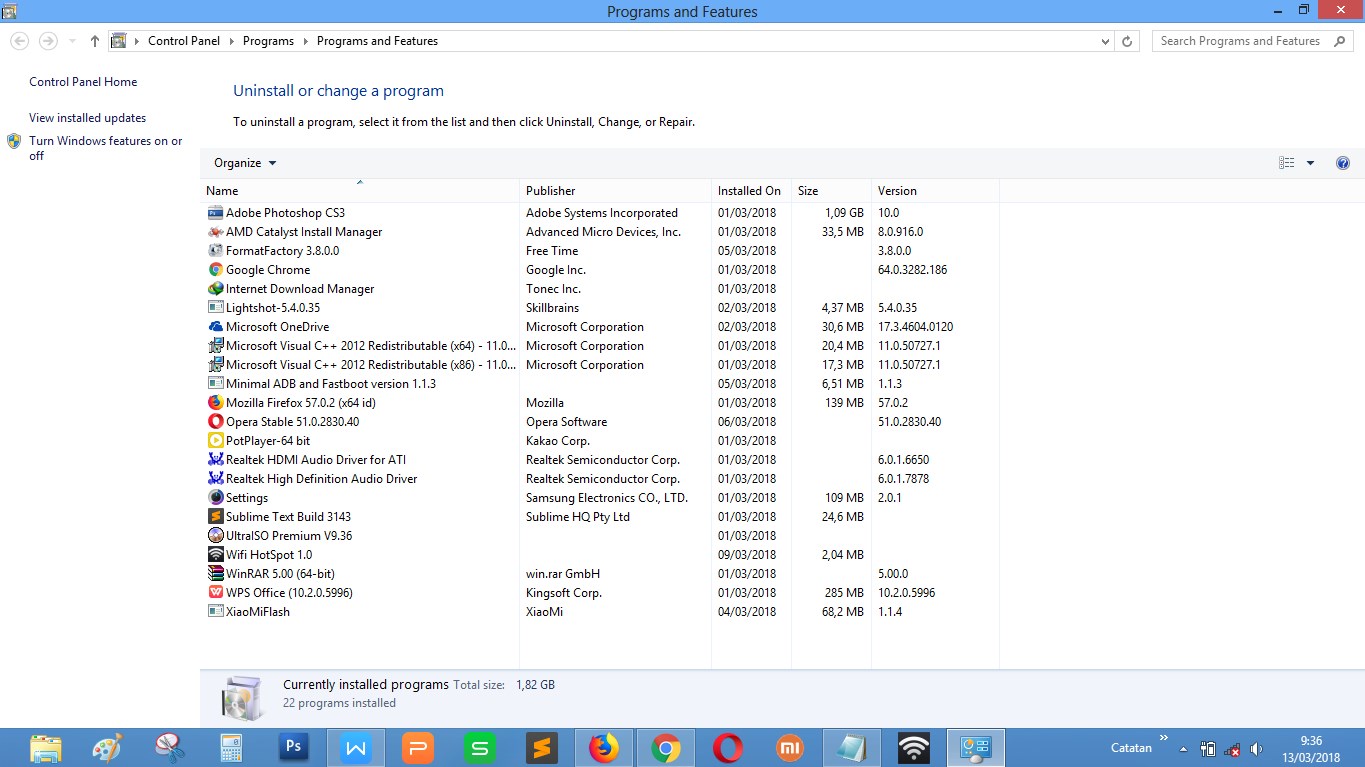The height and width of the screenshot is (767, 1365).
Task: Click the FormatFactory 3.8.0.0 list icon
Action: point(215,251)
